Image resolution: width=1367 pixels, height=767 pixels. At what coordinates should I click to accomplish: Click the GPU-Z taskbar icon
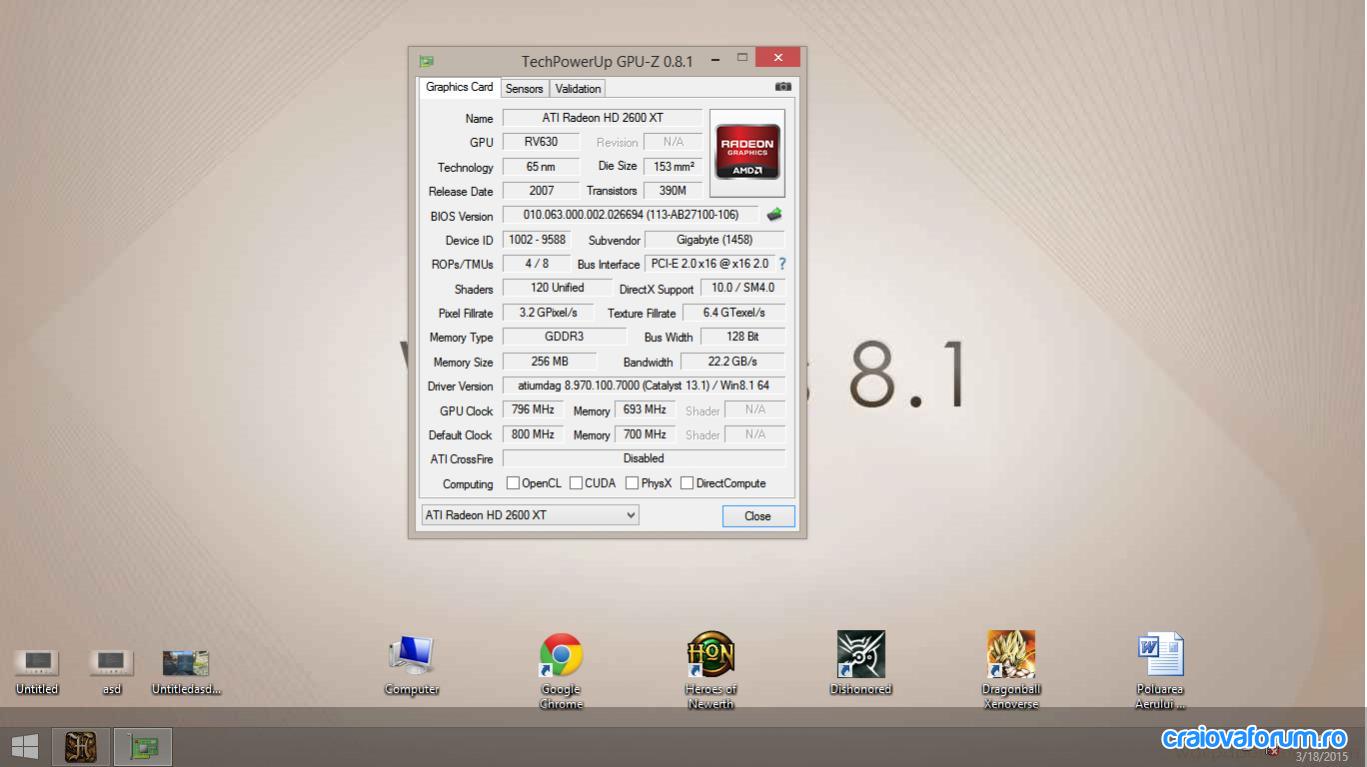143,747
